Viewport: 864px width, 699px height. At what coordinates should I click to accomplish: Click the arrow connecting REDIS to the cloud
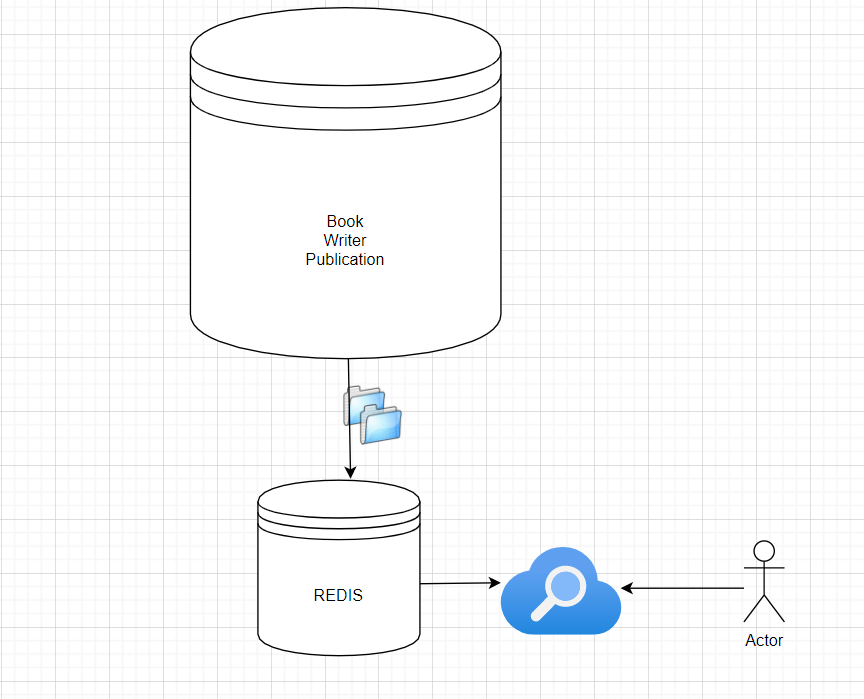click(460, 584)
